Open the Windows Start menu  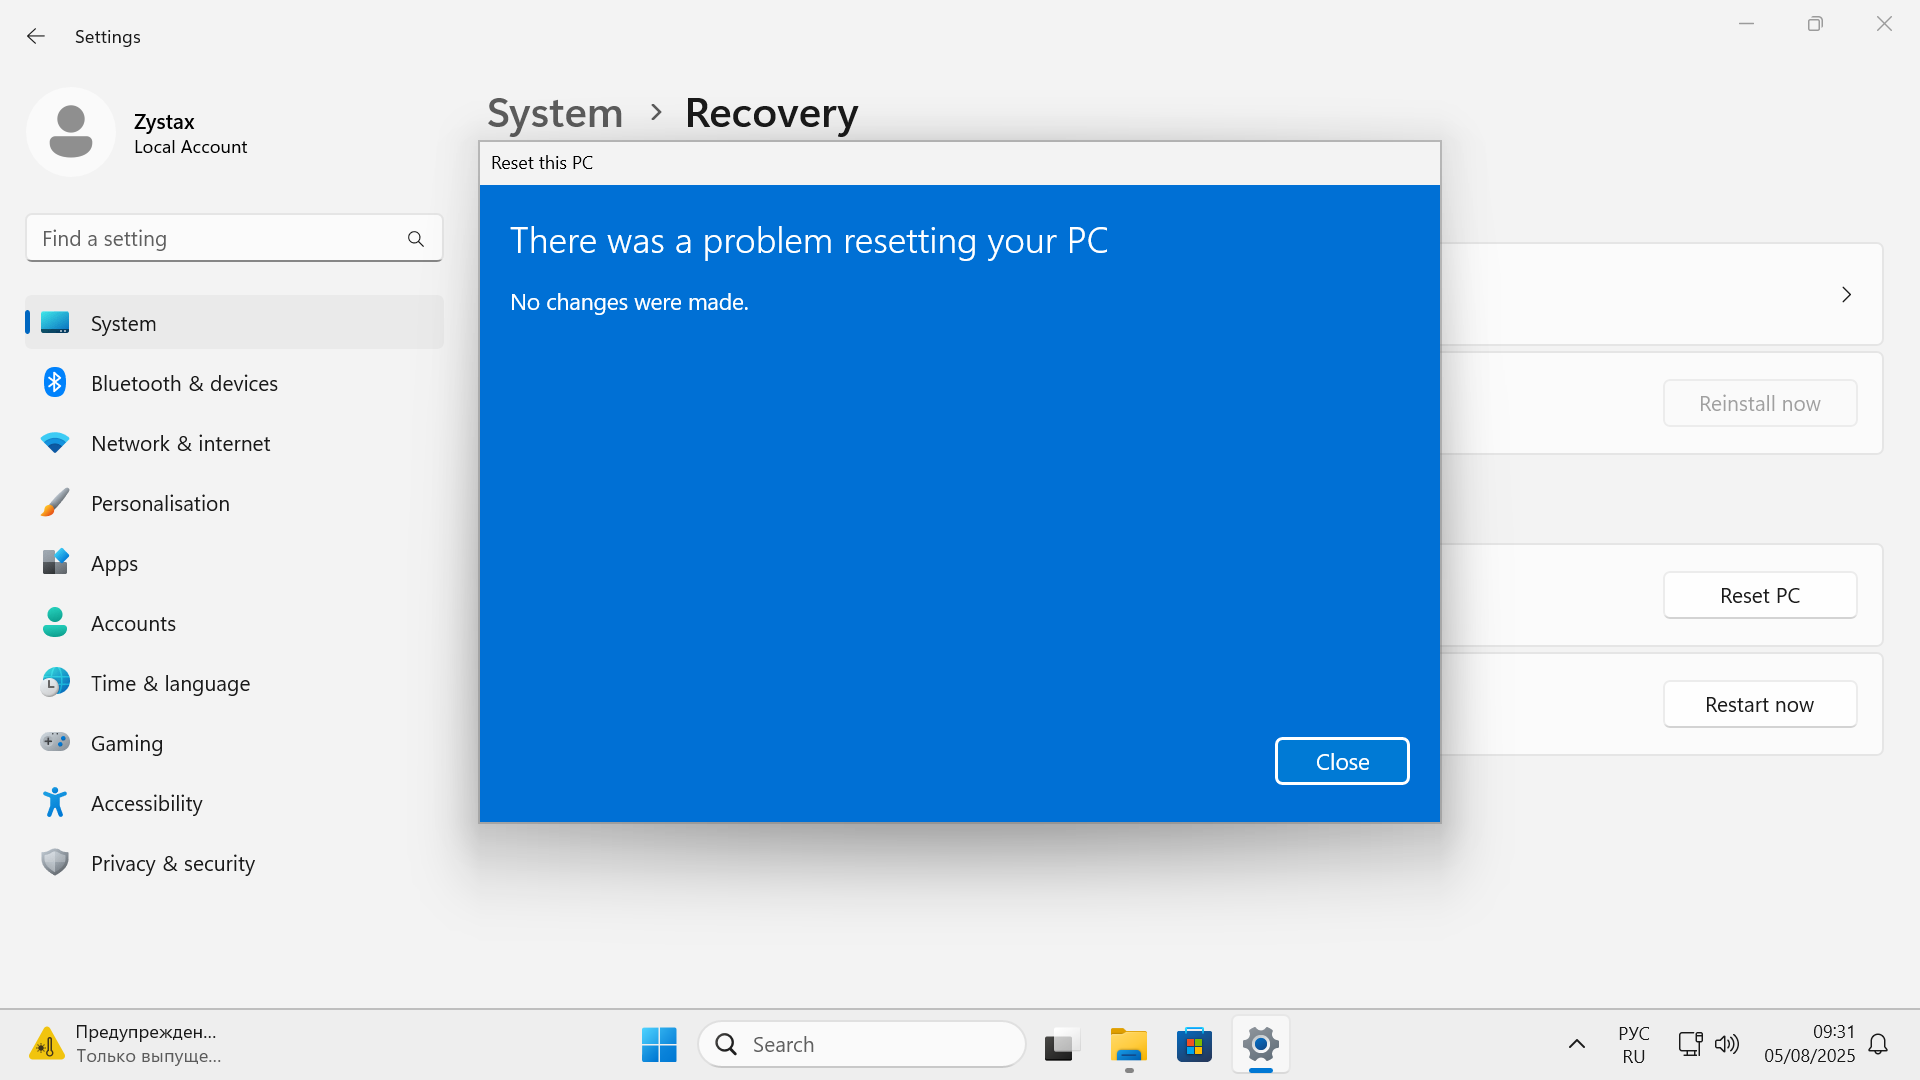point(659,1045)
